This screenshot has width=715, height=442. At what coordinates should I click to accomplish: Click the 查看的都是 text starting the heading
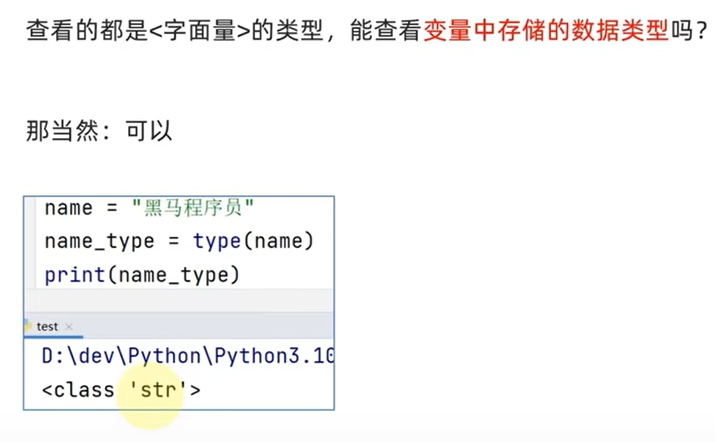tap(87, 31)
